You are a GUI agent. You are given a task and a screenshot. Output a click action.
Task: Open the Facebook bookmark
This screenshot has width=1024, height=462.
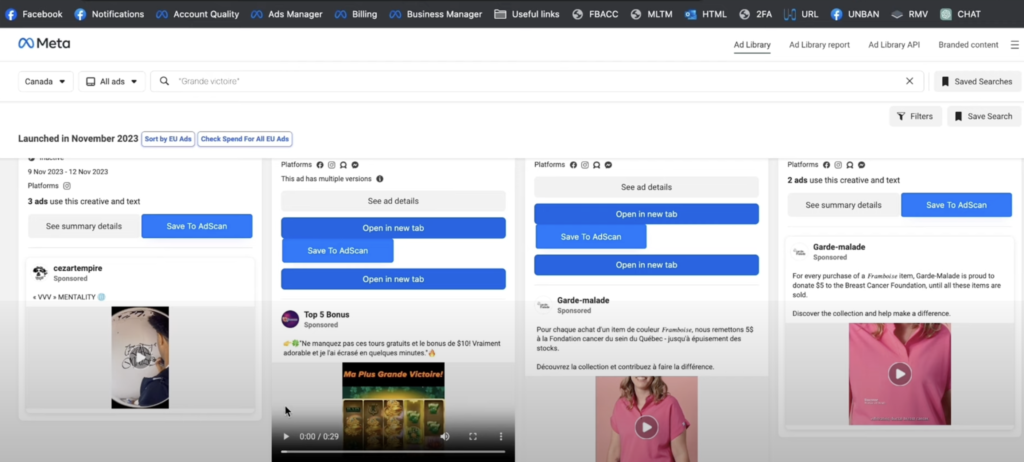tap(34, 14)
